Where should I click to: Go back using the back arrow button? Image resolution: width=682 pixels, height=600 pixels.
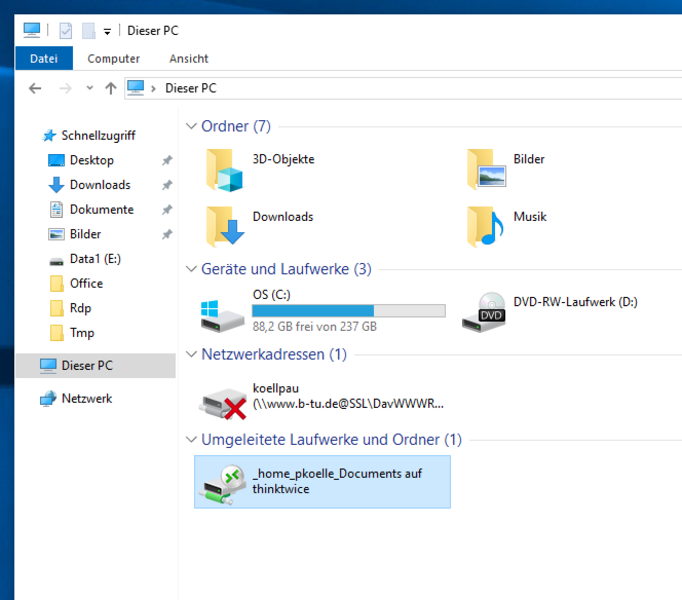click(x=35, y=88)
